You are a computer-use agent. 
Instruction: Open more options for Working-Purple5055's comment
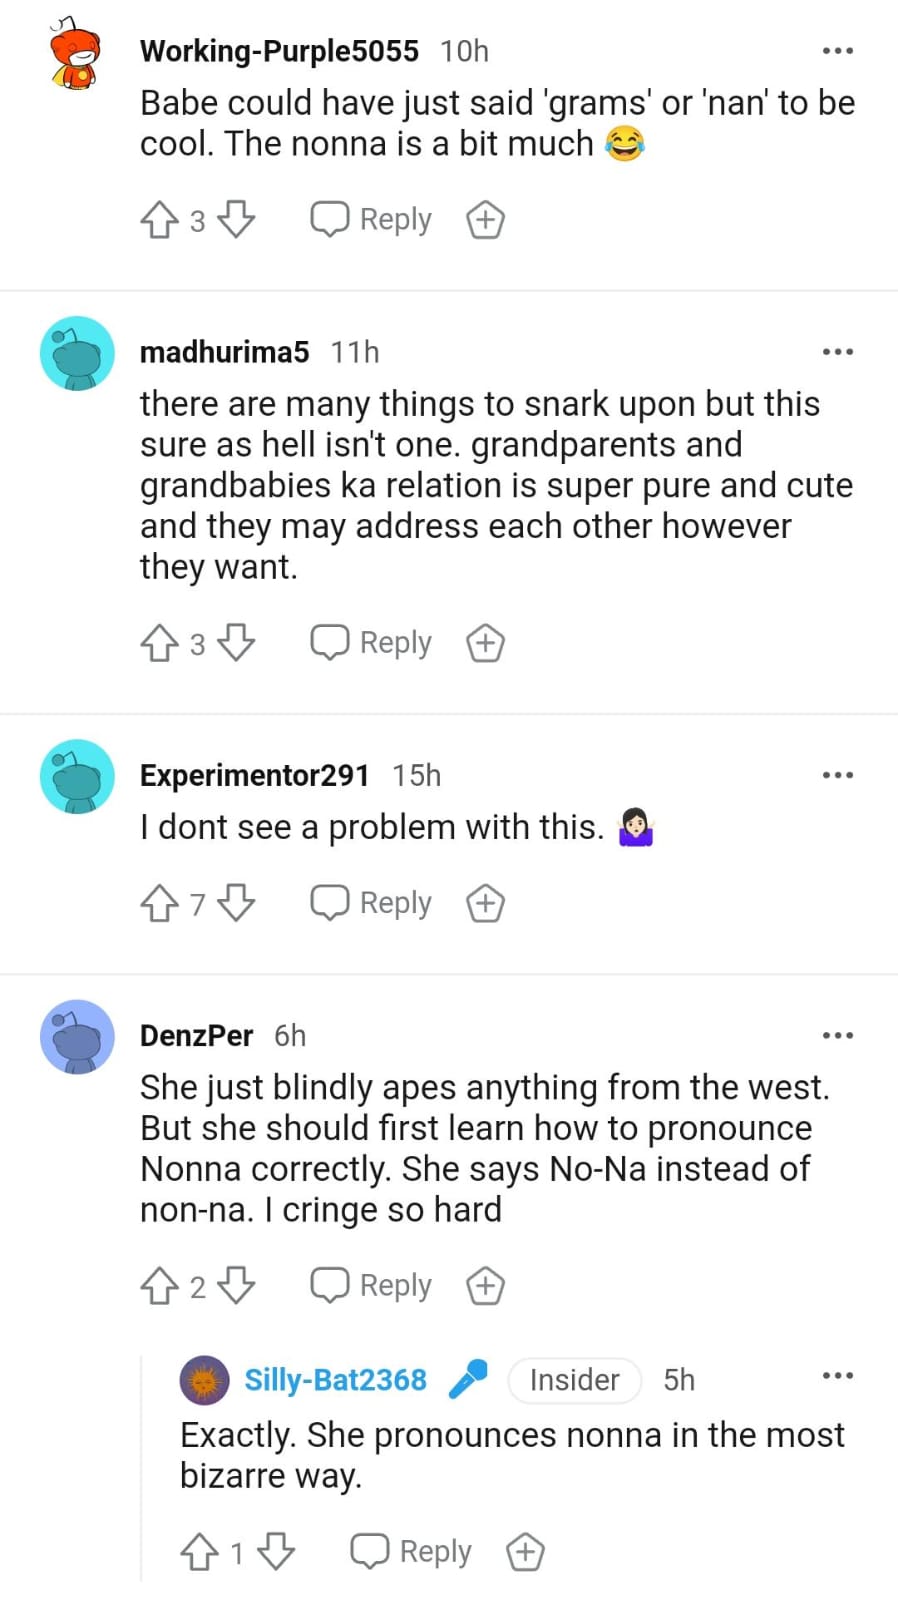point(837,51)
